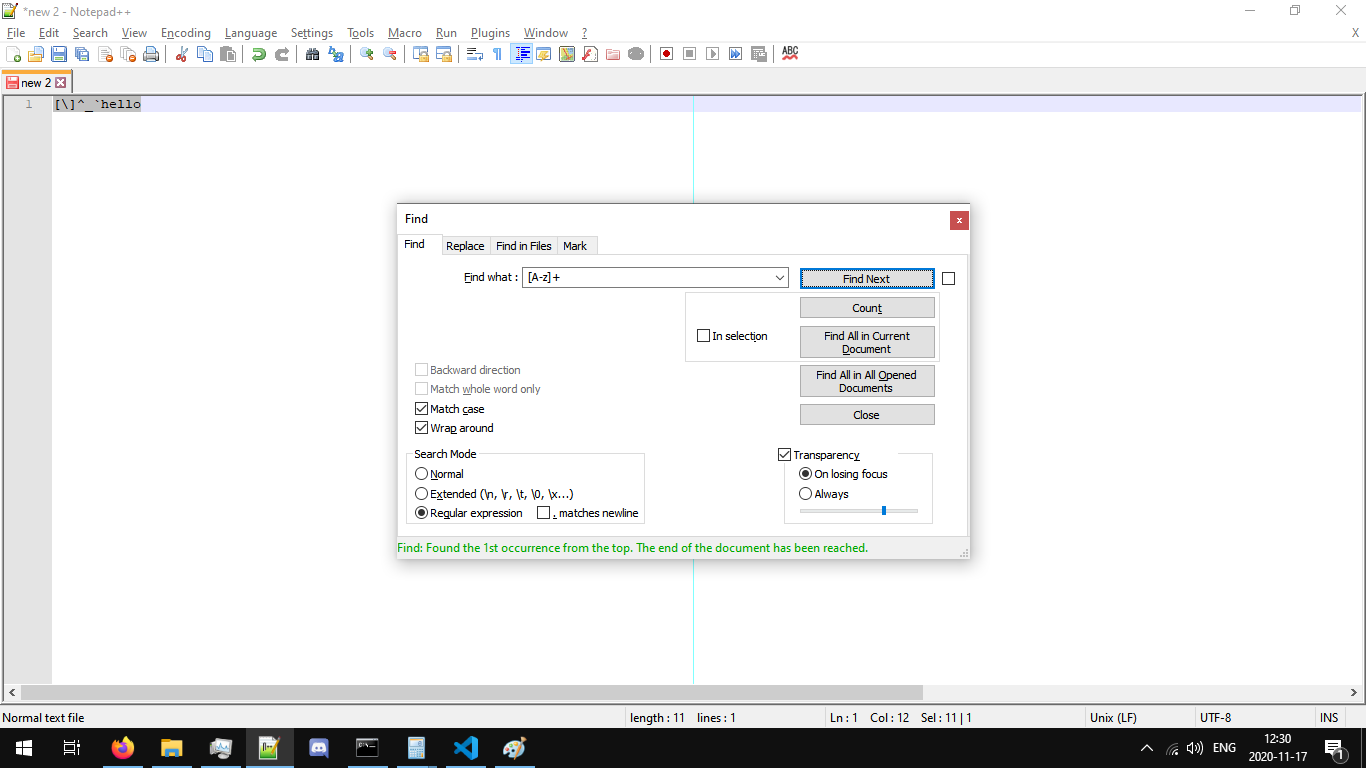The height and width of the screenshot is (768, 1366).
Task: Click the Copy toolbar icon
Action: click(204, 54)
